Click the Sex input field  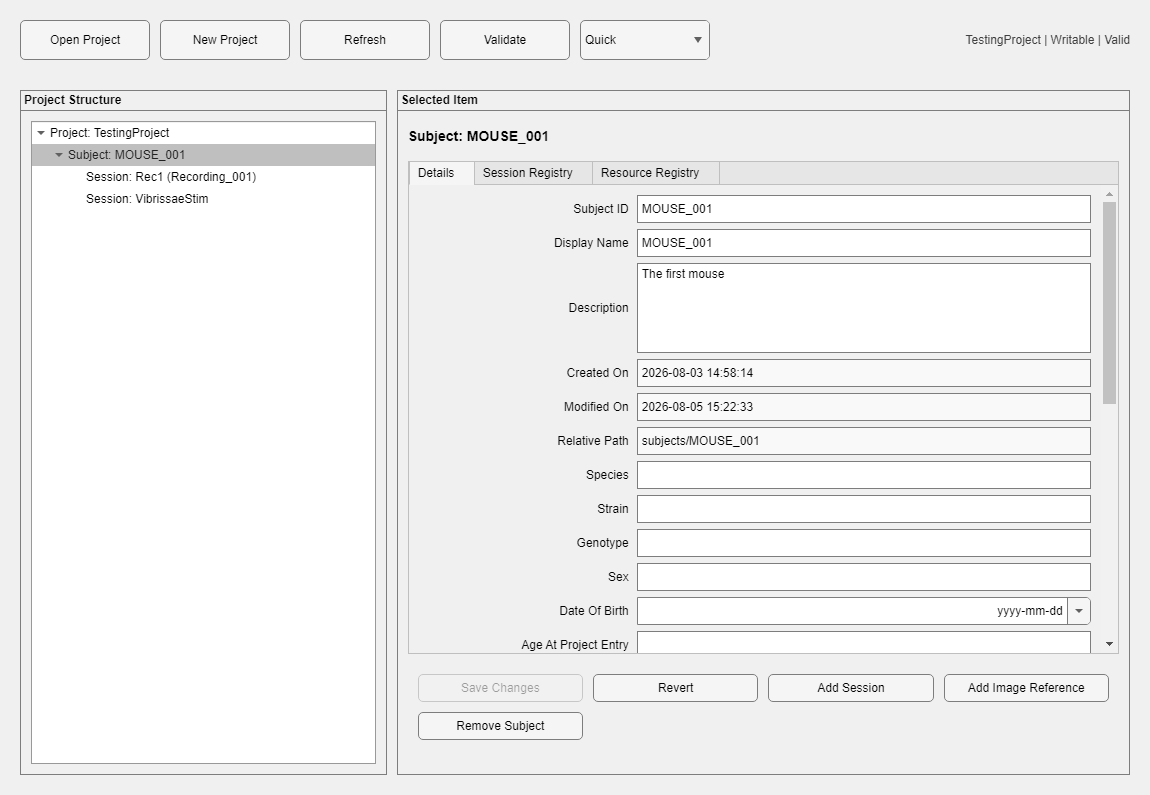863,577
